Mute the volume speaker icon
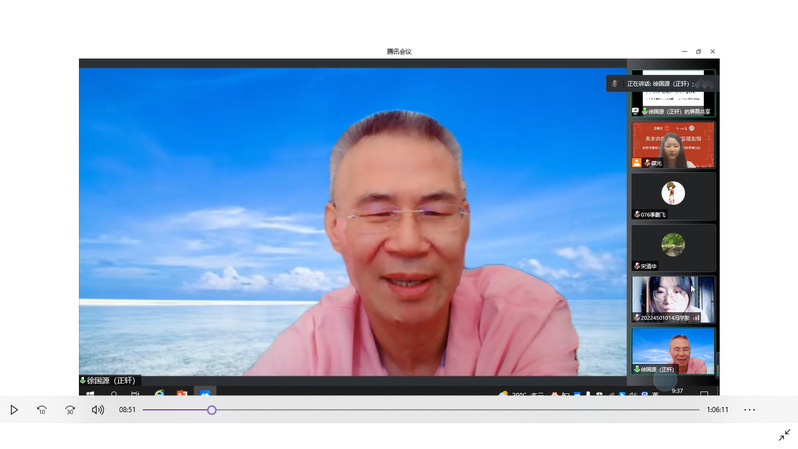The width and height of the screenshot is (798, 449). click(98, 410)
